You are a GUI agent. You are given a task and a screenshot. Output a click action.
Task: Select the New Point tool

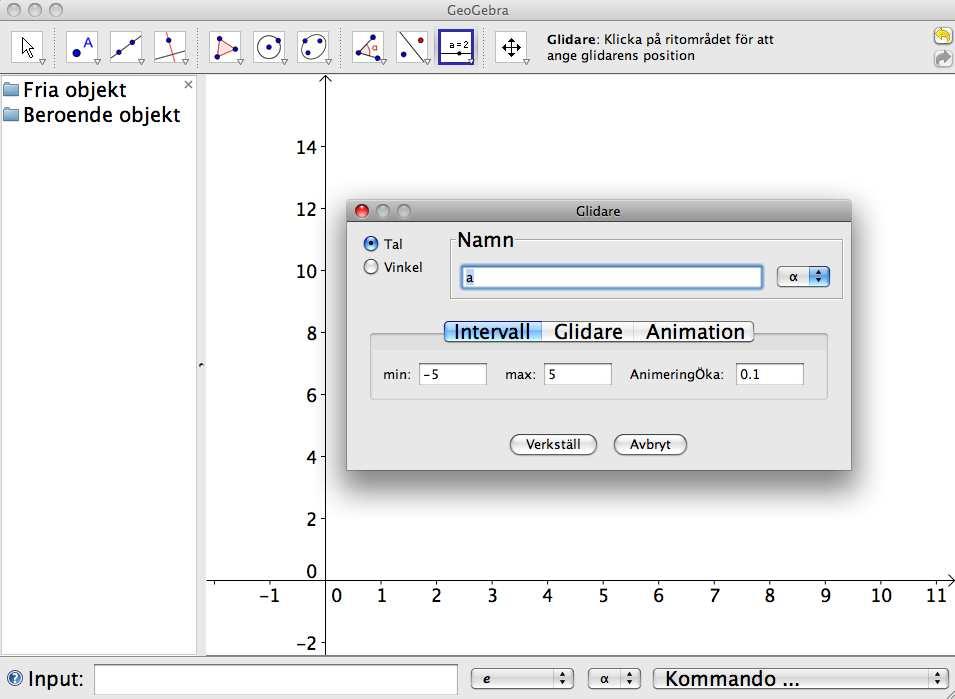coord(82,47)
